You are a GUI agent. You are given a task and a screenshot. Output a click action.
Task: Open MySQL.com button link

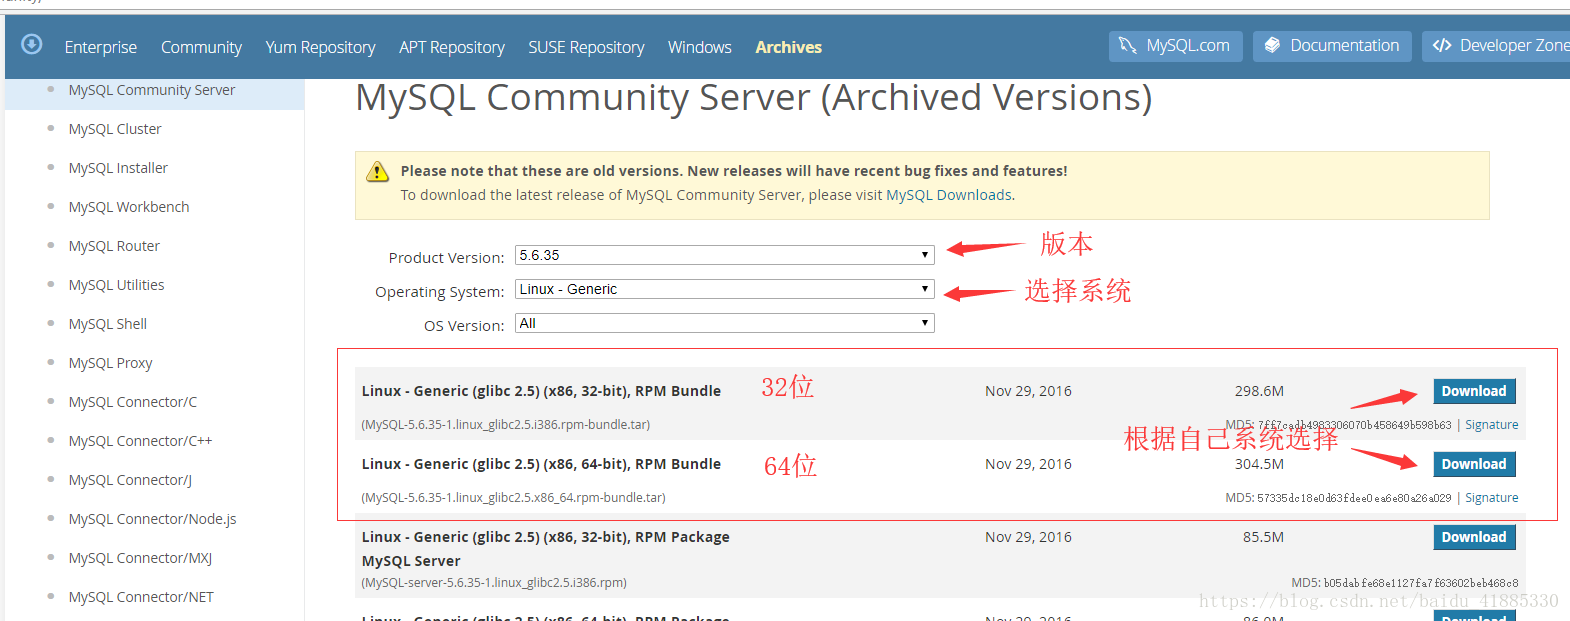click(1176, 46)
